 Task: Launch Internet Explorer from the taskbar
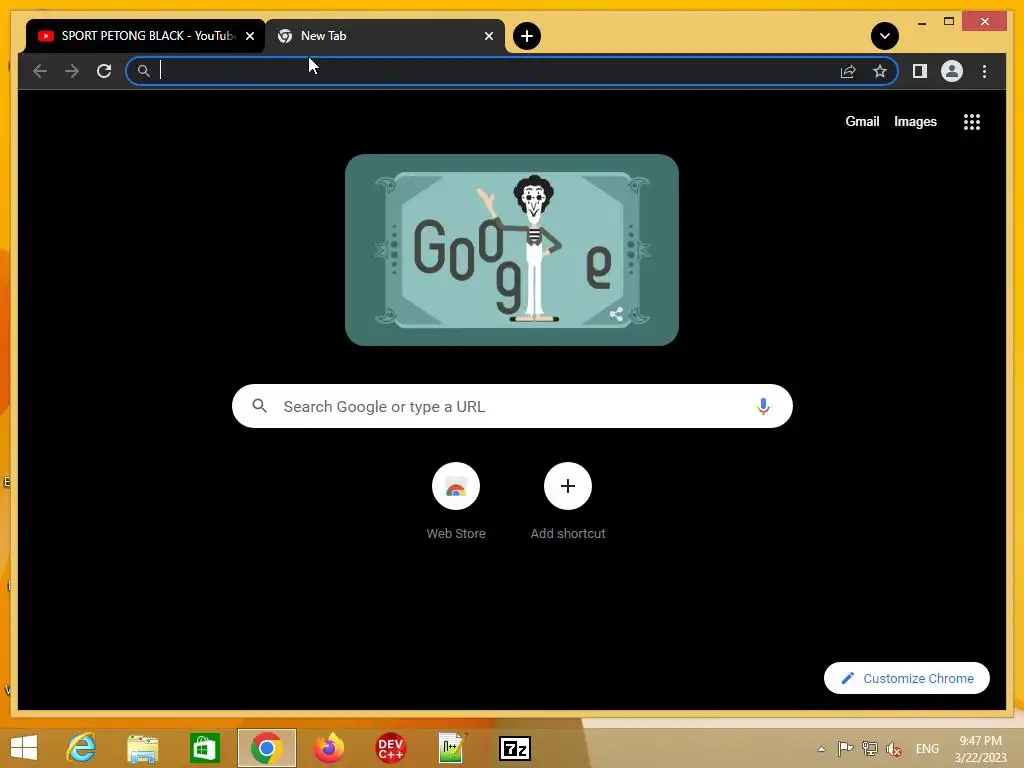[x=81, y=748]
